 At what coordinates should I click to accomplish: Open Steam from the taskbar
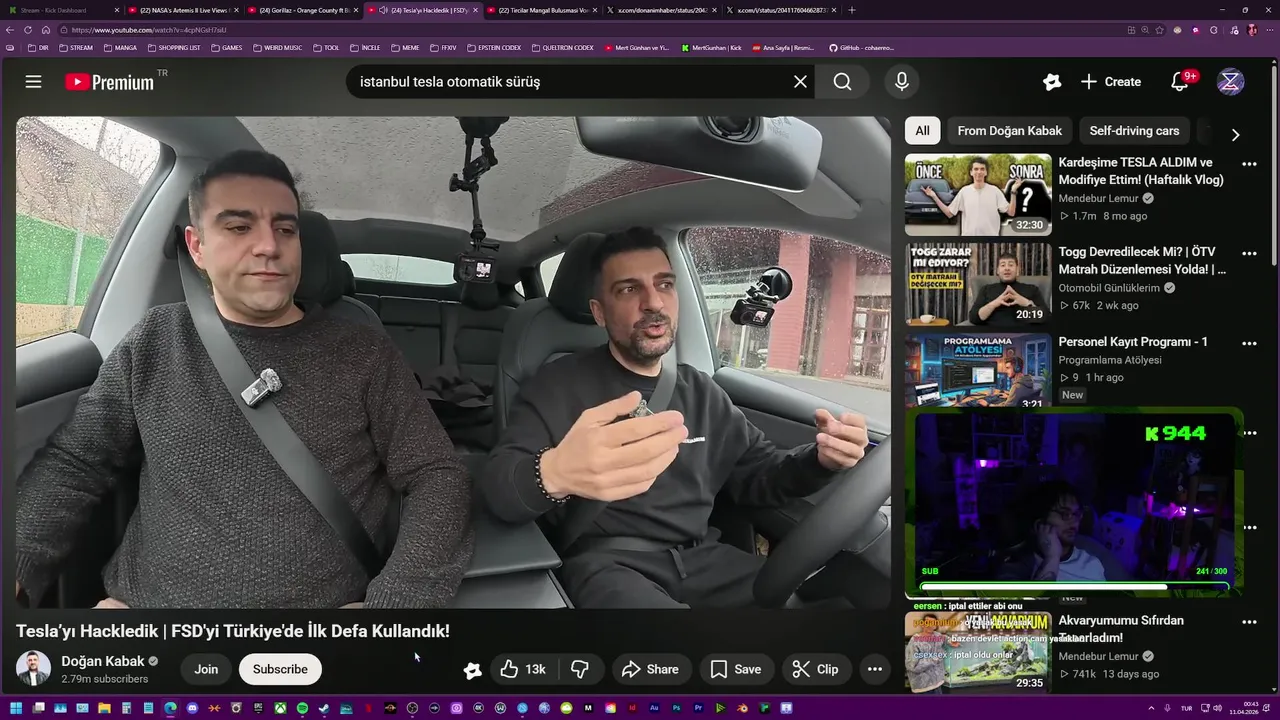(x=324, y=708)
